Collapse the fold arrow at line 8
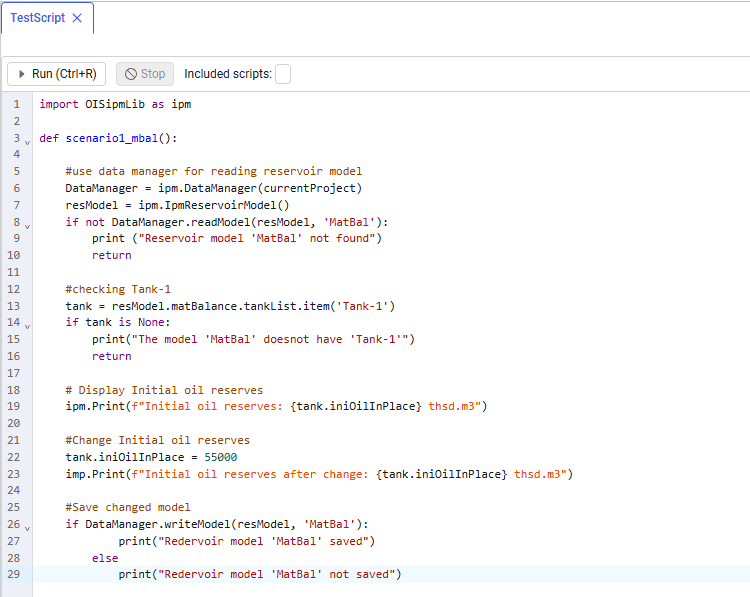 [x=27, y=226]
